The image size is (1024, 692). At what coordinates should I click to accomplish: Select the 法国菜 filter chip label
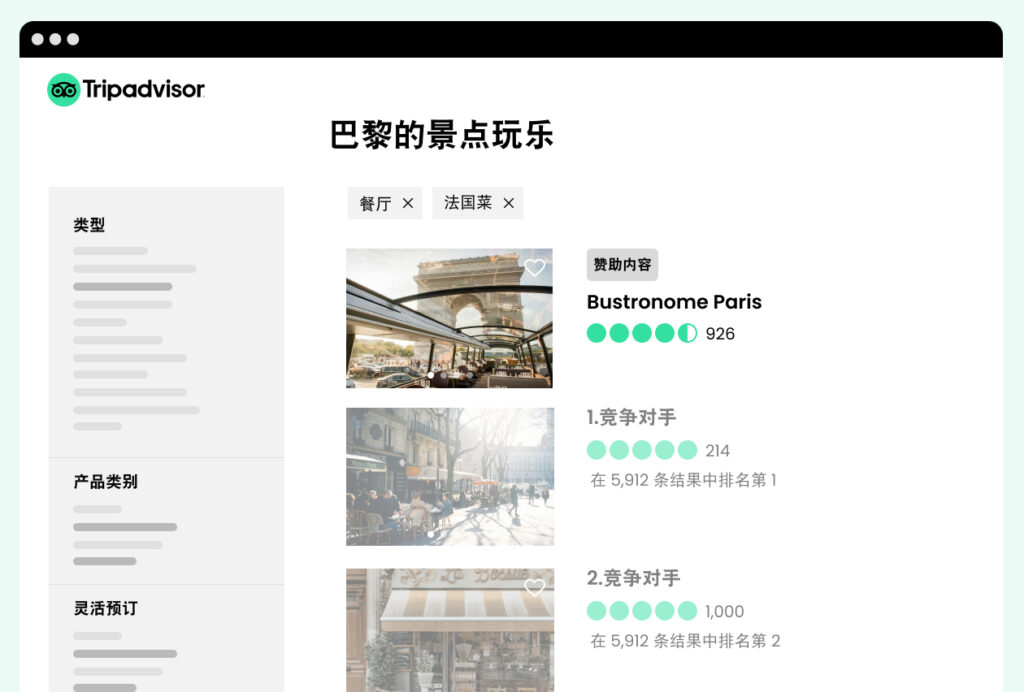point(468,202)
